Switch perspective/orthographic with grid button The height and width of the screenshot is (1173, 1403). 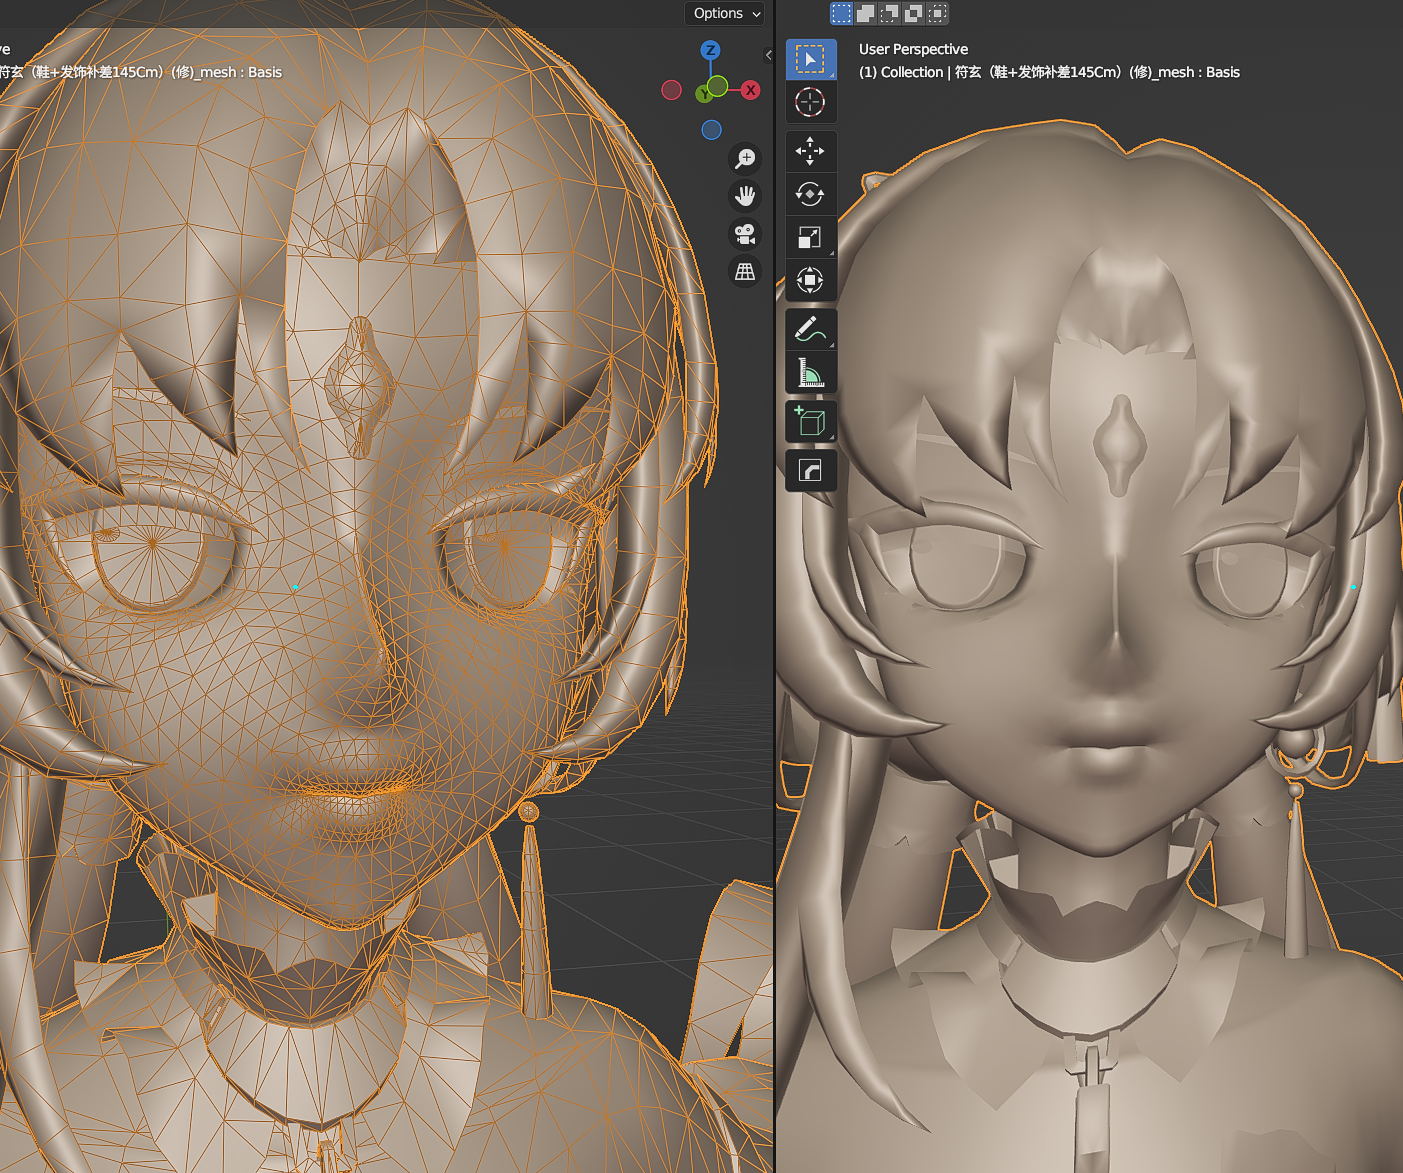[x=745, y=272]
